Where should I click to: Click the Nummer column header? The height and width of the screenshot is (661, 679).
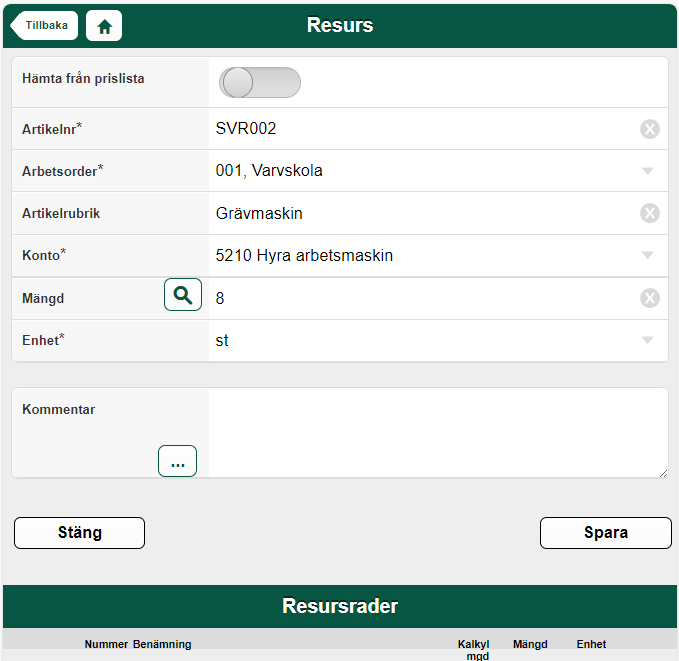point(106,644)
